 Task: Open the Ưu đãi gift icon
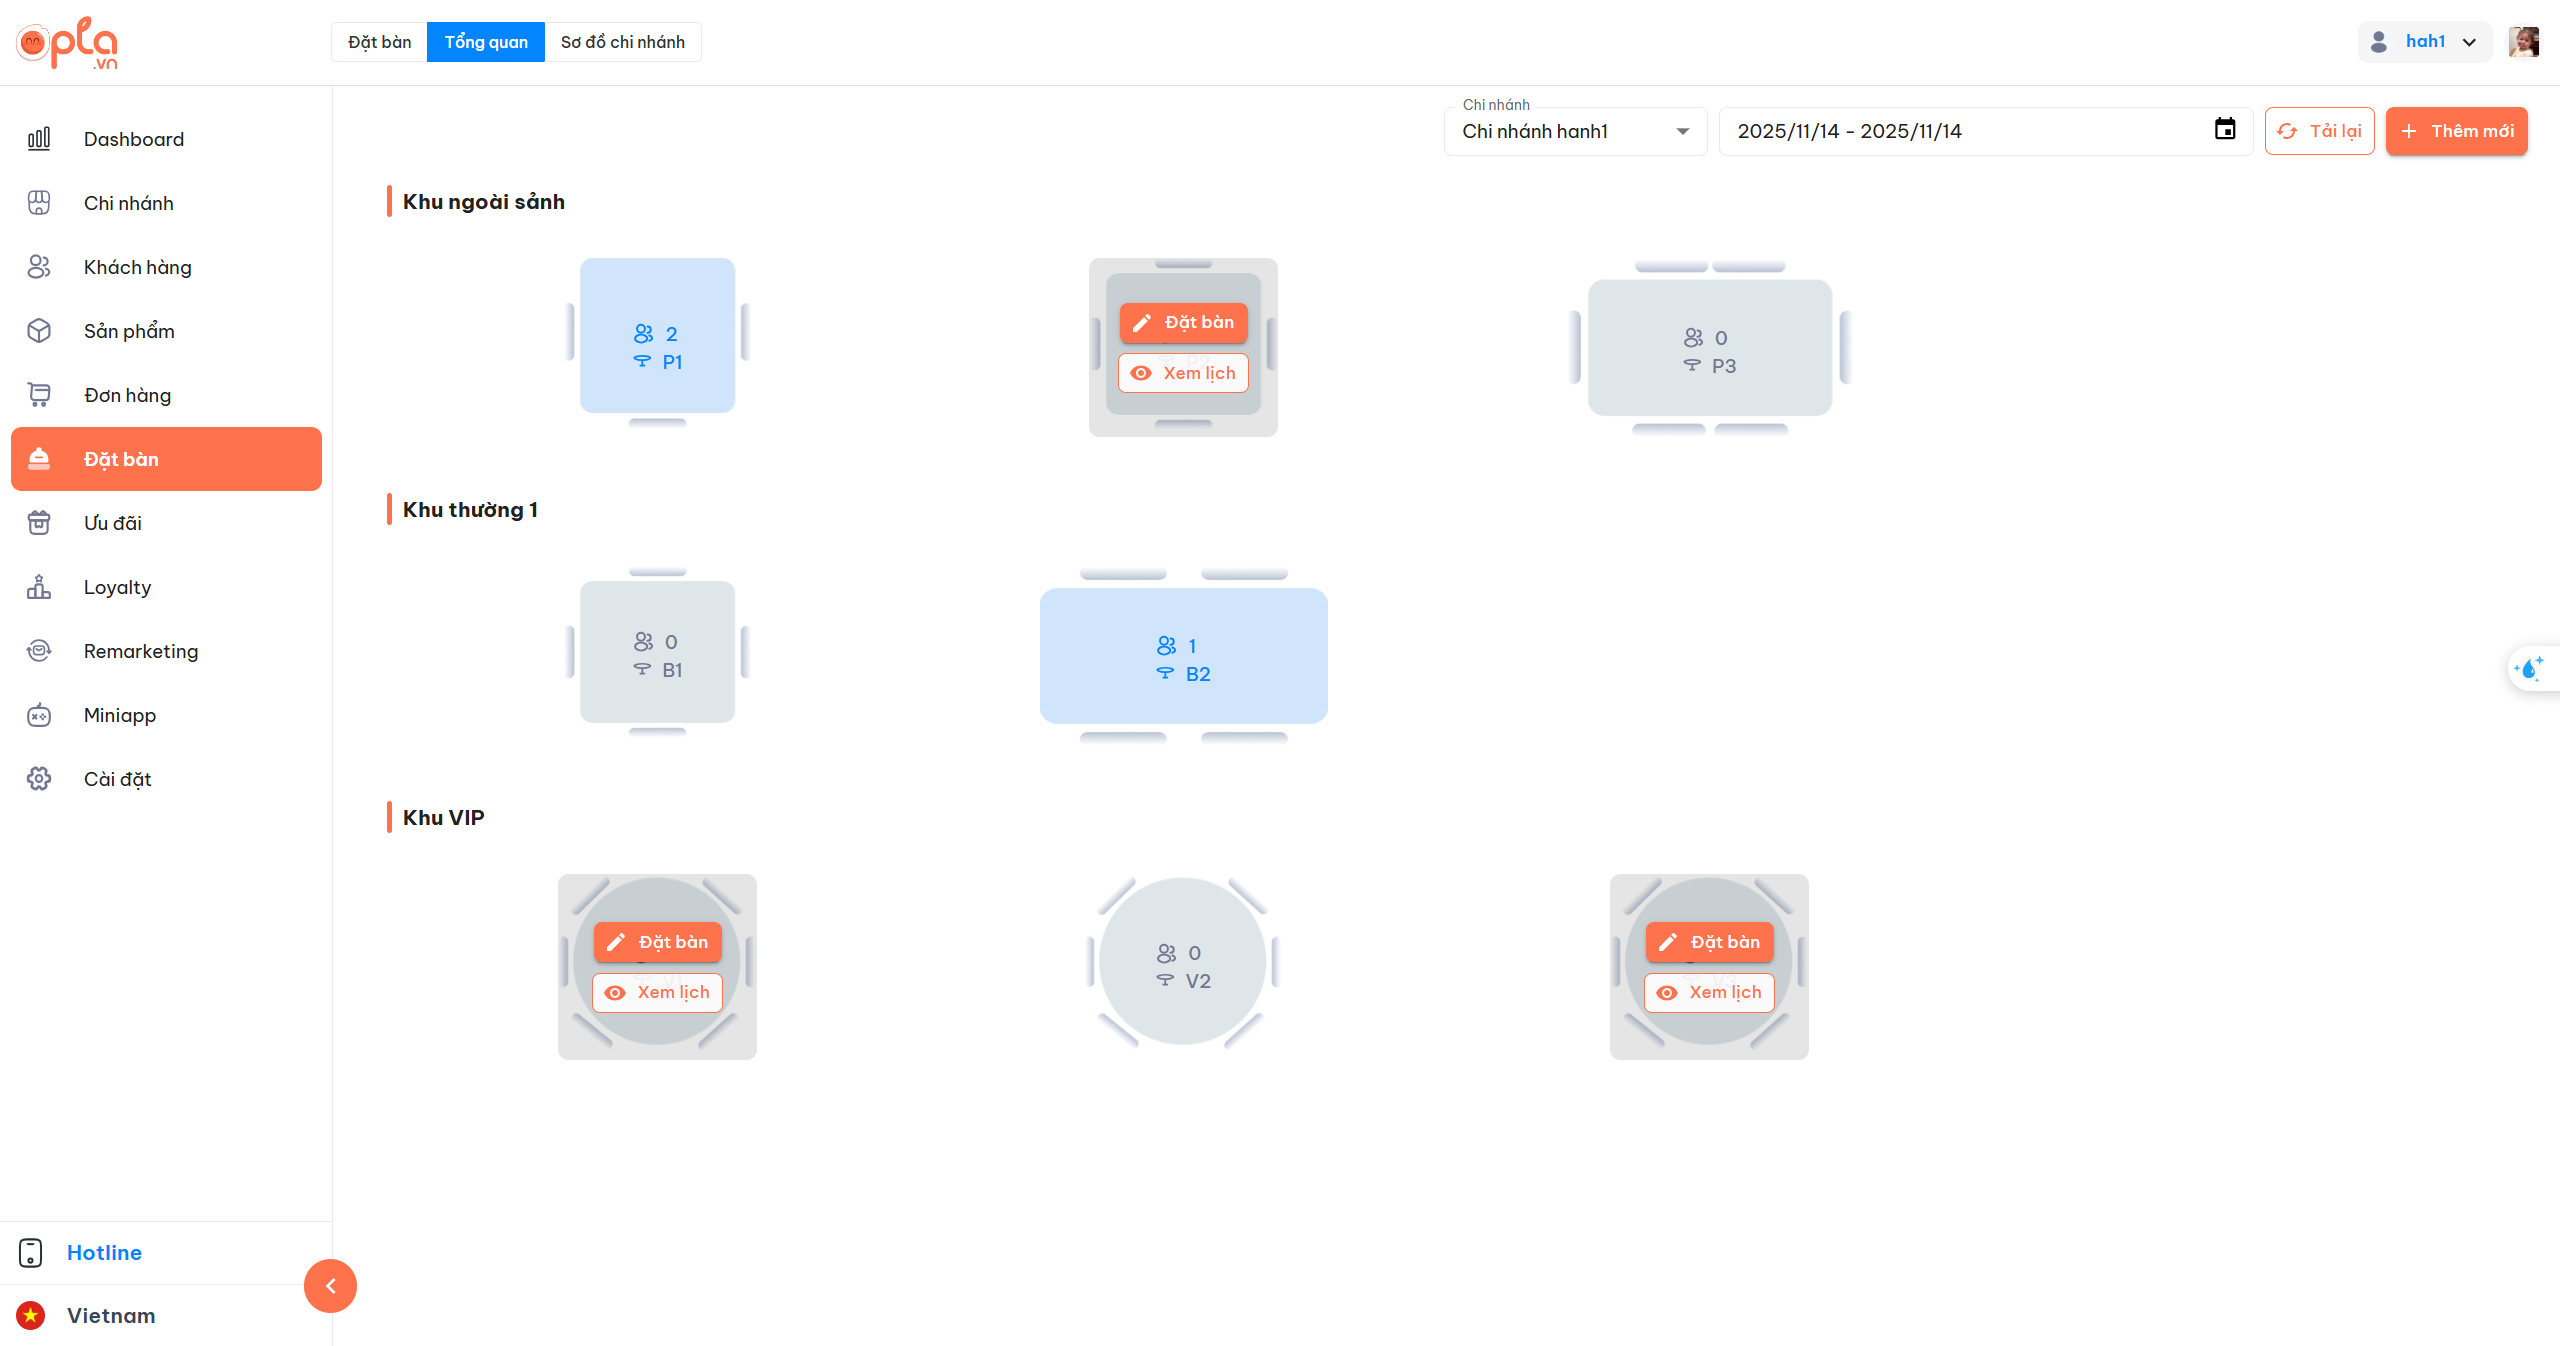[x=39, y=523]
